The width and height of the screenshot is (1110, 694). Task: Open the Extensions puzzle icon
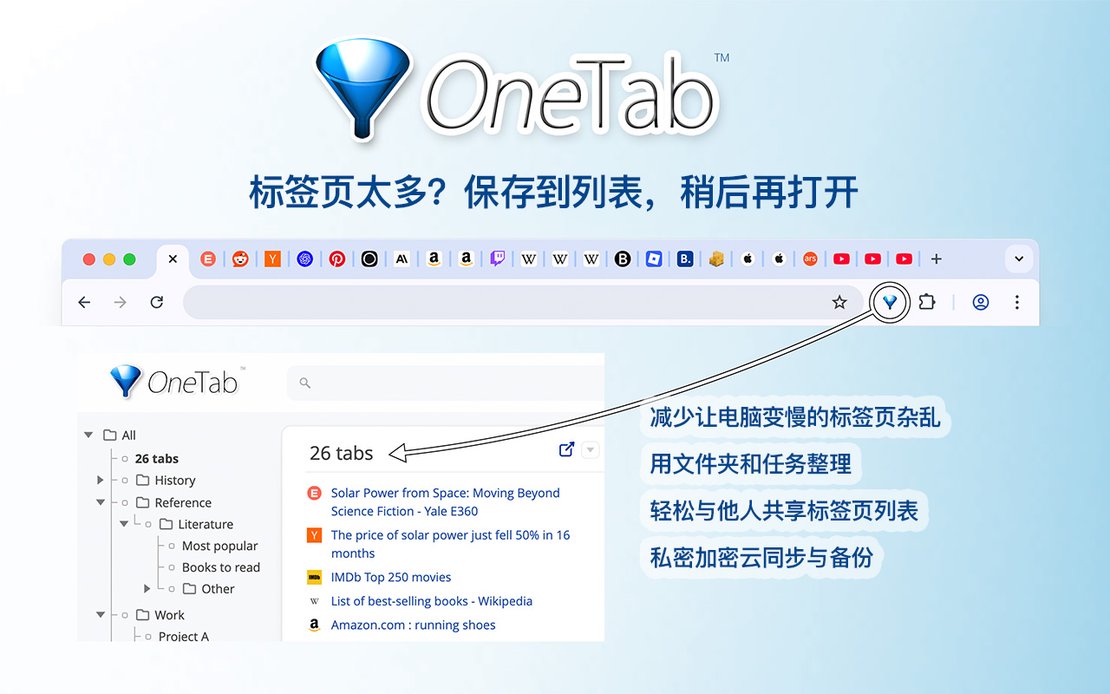(x=926, y=302)
